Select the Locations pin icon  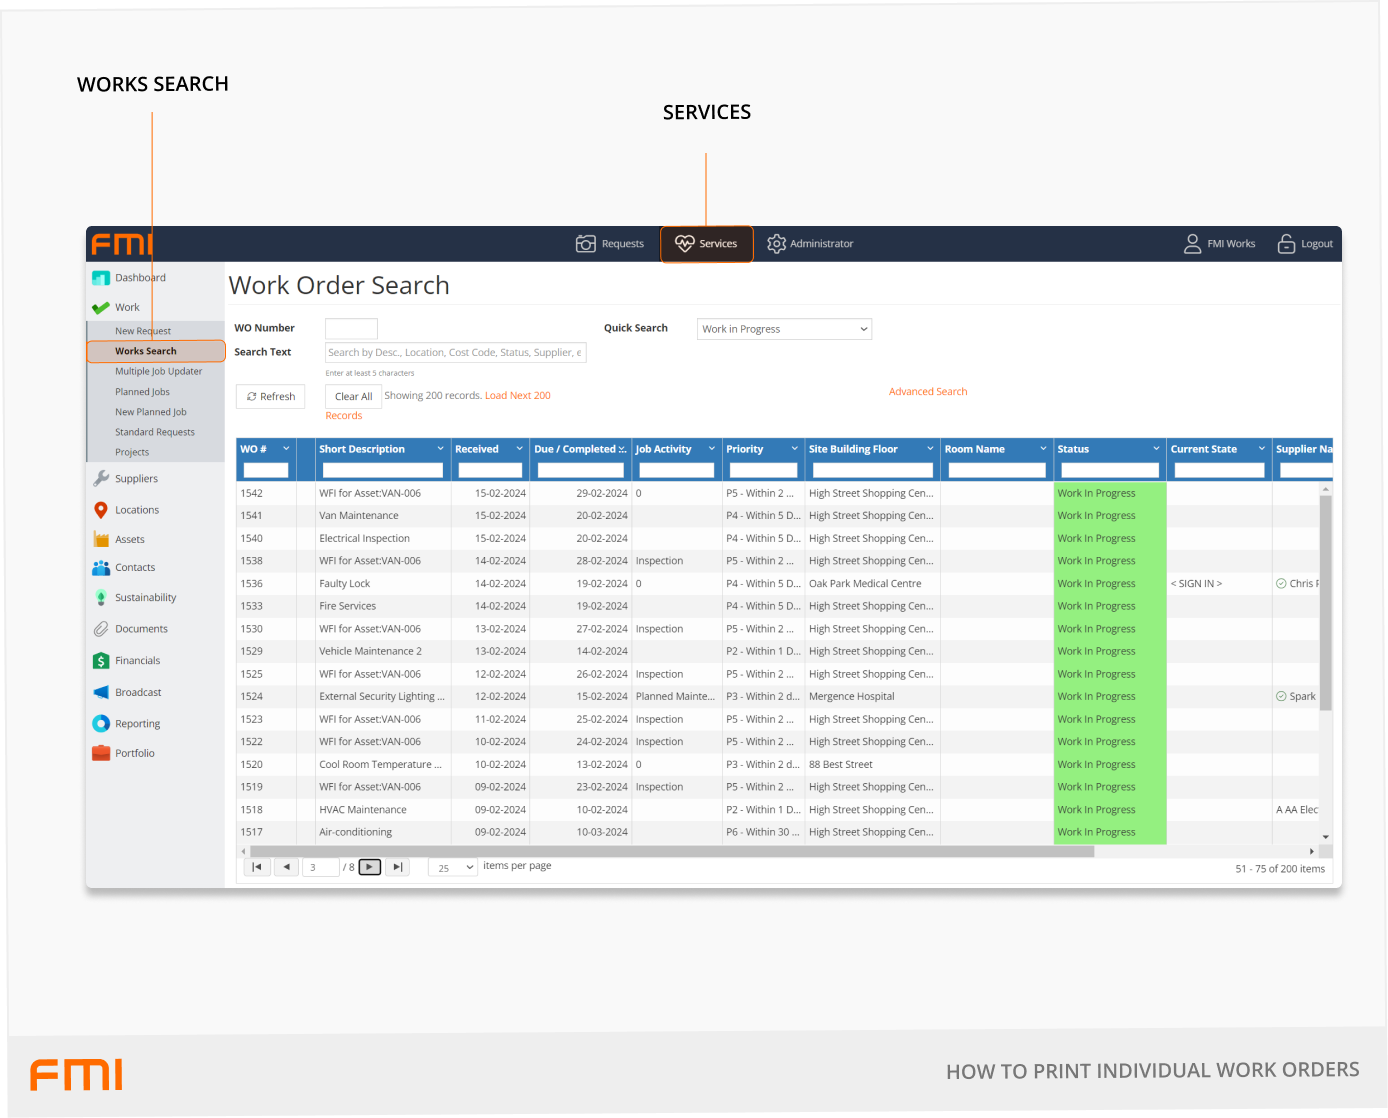[x=101, y=510]
